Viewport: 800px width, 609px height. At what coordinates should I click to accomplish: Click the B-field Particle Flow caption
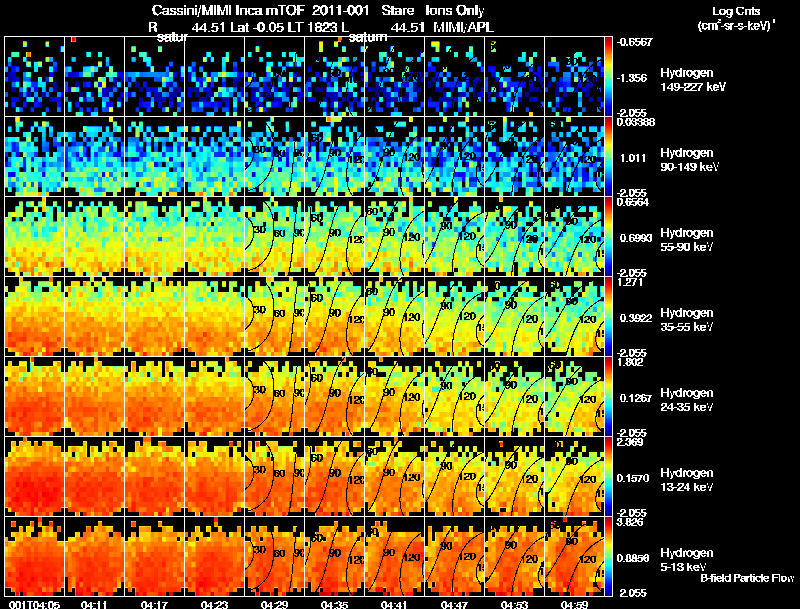point(747,578)
